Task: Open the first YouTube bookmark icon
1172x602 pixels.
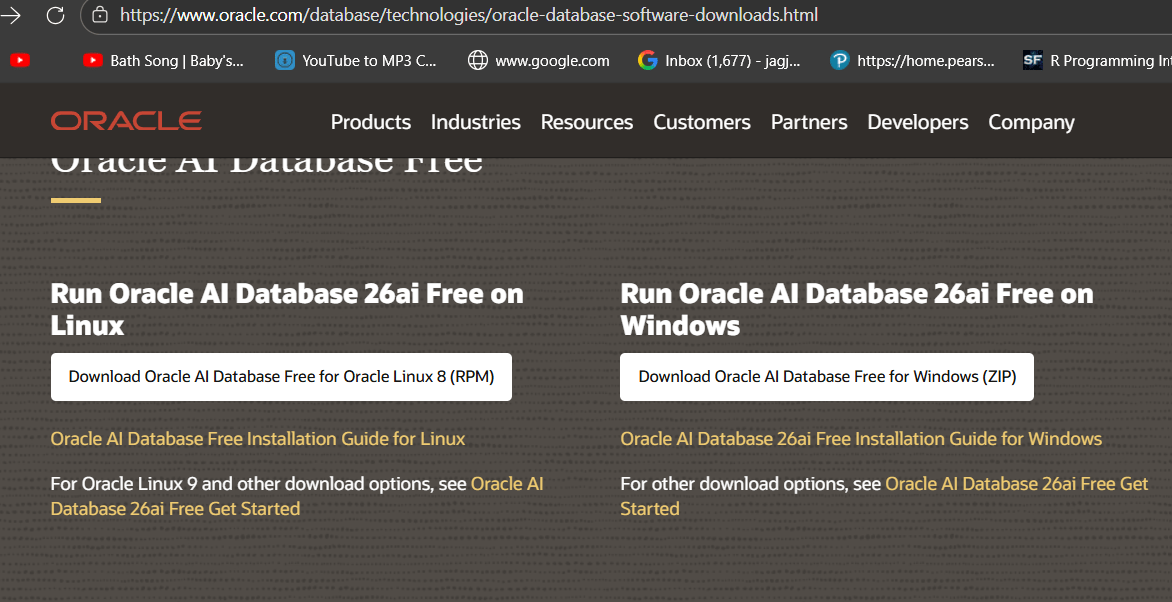Action: coord(20,61)
